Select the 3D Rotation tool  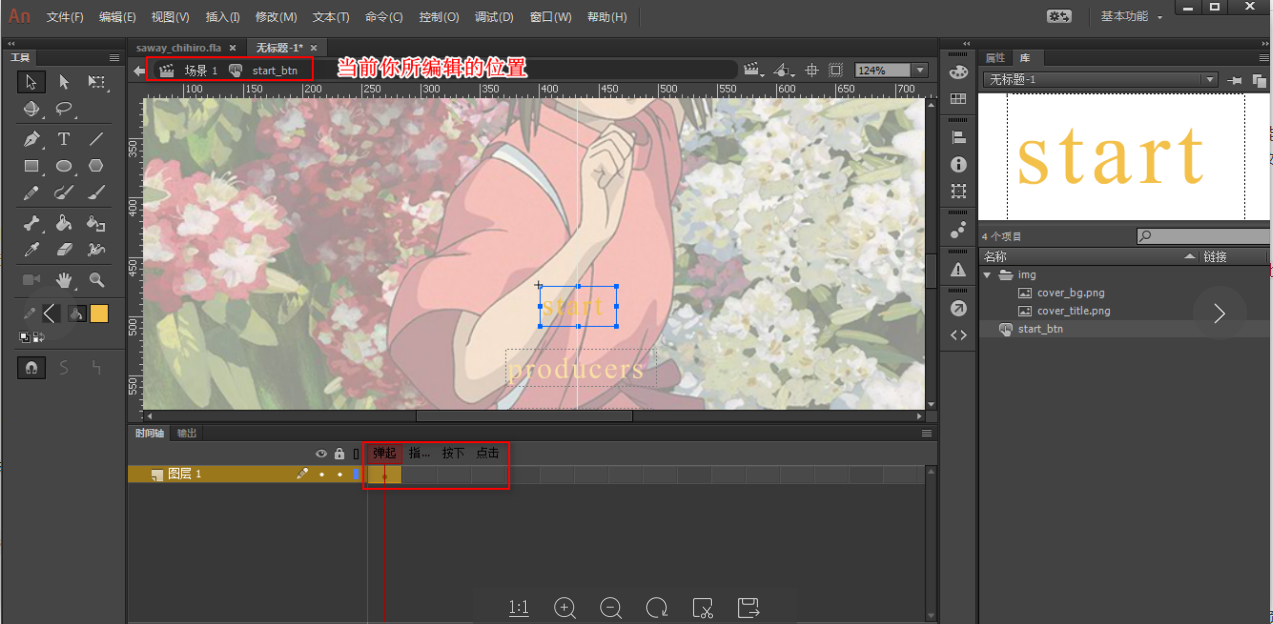click(x=31, y=108)
